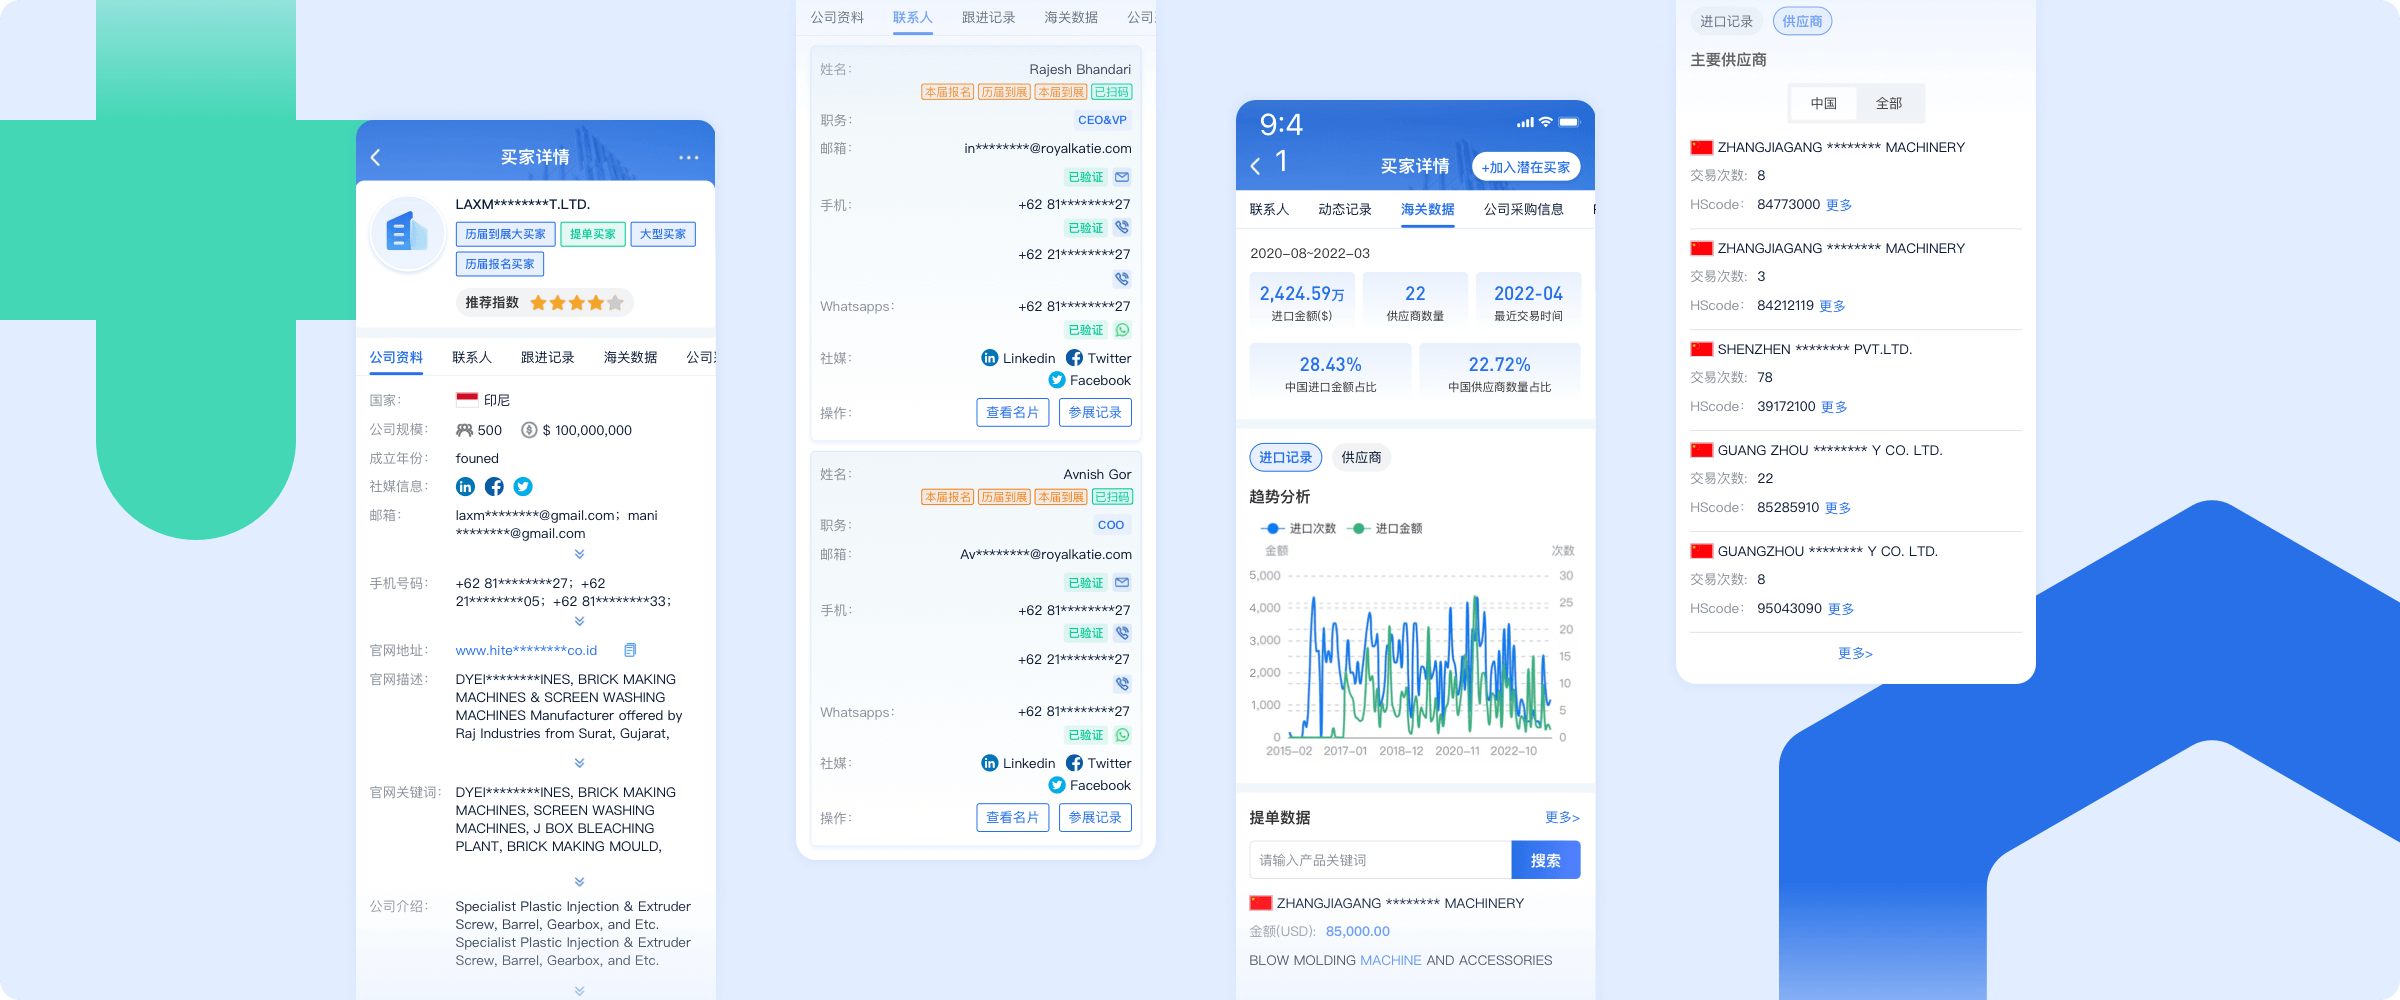
Task: Expand the 官网描述 text with chevron
Action: 579,763
